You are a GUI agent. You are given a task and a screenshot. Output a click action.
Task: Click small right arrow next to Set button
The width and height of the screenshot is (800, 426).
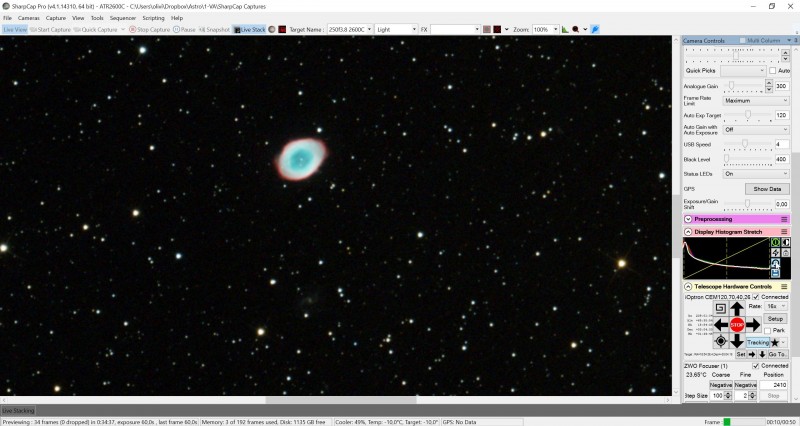[x=752, y=354]
